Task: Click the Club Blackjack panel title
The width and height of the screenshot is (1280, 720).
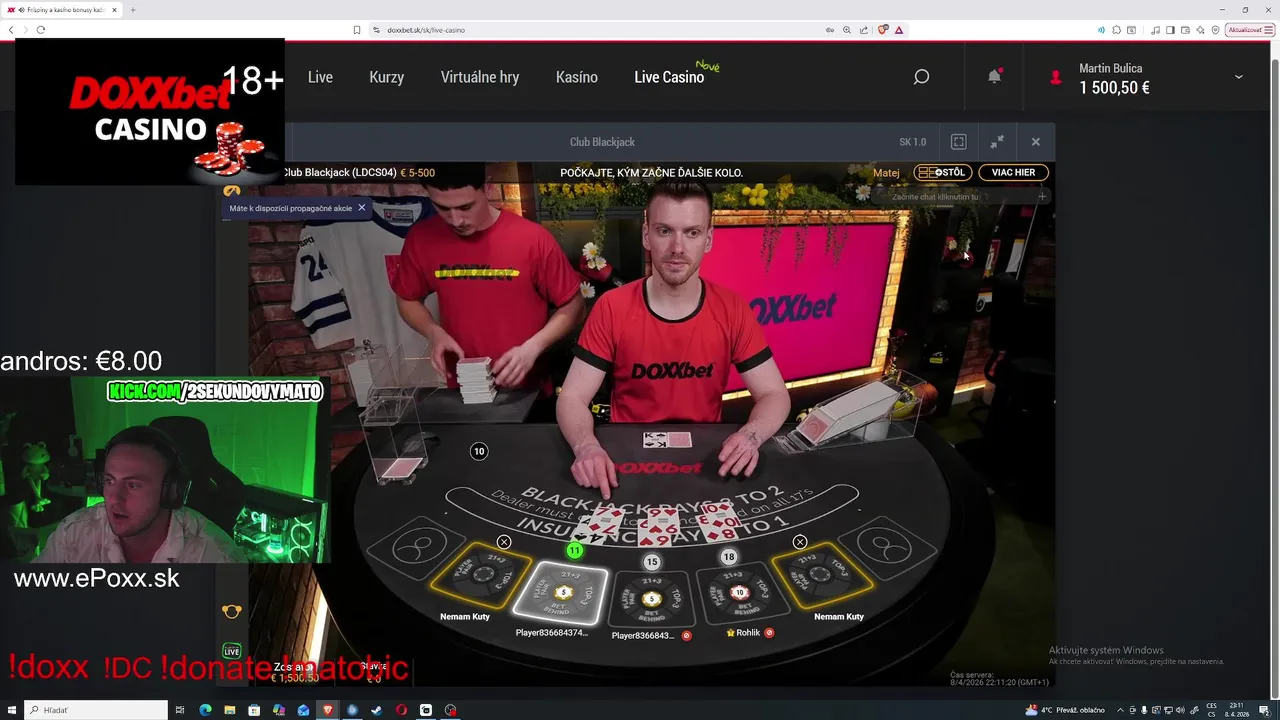Action: (602, 142)
